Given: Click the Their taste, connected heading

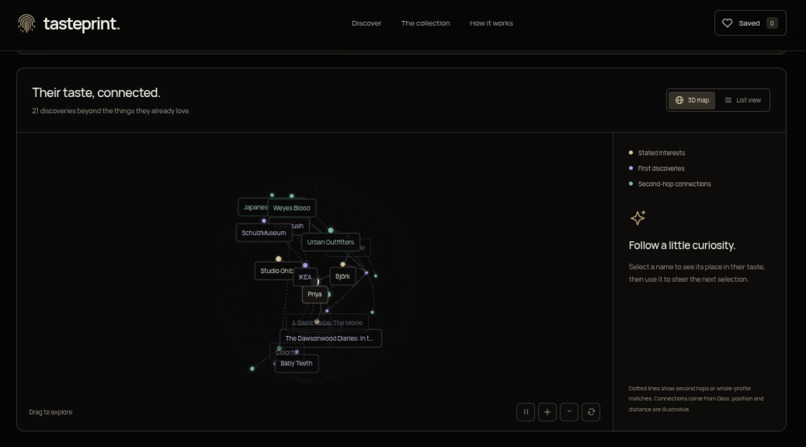Looking at the screenshot, I should pyautogui.click(x=96, y=92).
